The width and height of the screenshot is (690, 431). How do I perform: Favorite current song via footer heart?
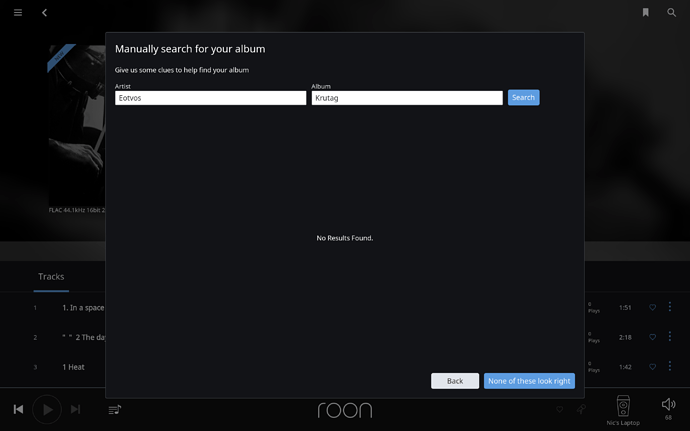coord(560,409)
